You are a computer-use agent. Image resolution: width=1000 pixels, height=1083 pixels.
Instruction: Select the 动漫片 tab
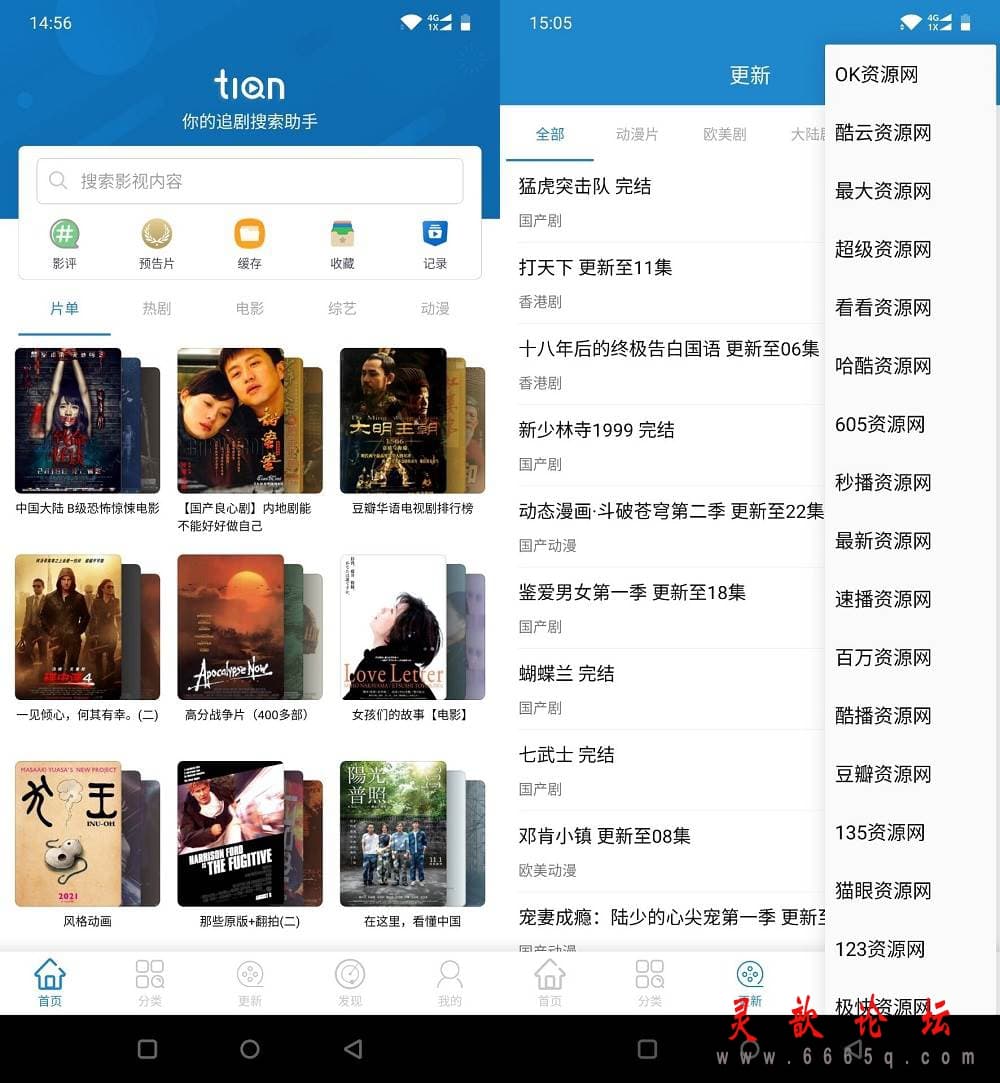click(637, 134)
